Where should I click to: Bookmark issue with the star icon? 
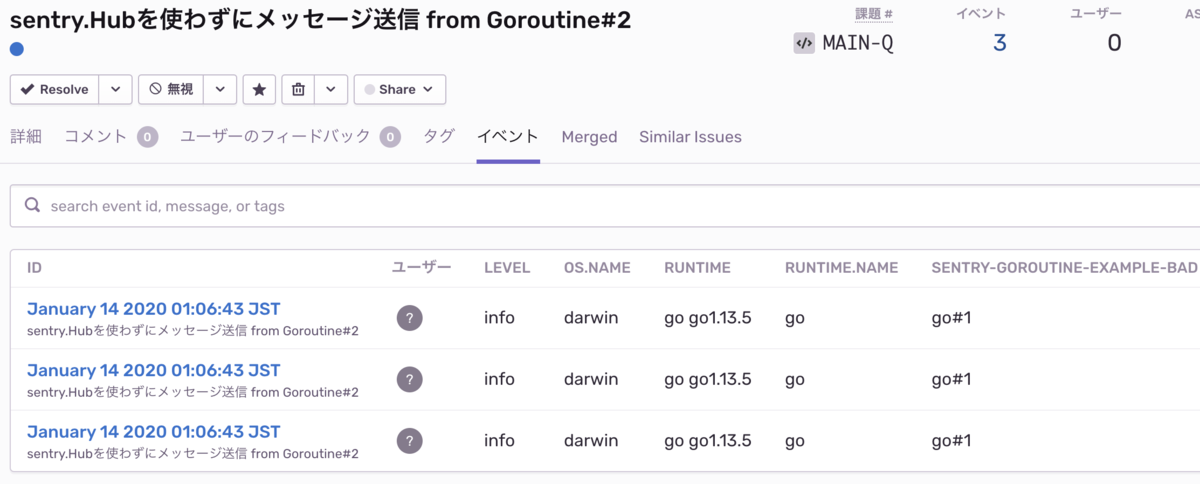coord(259,89)
